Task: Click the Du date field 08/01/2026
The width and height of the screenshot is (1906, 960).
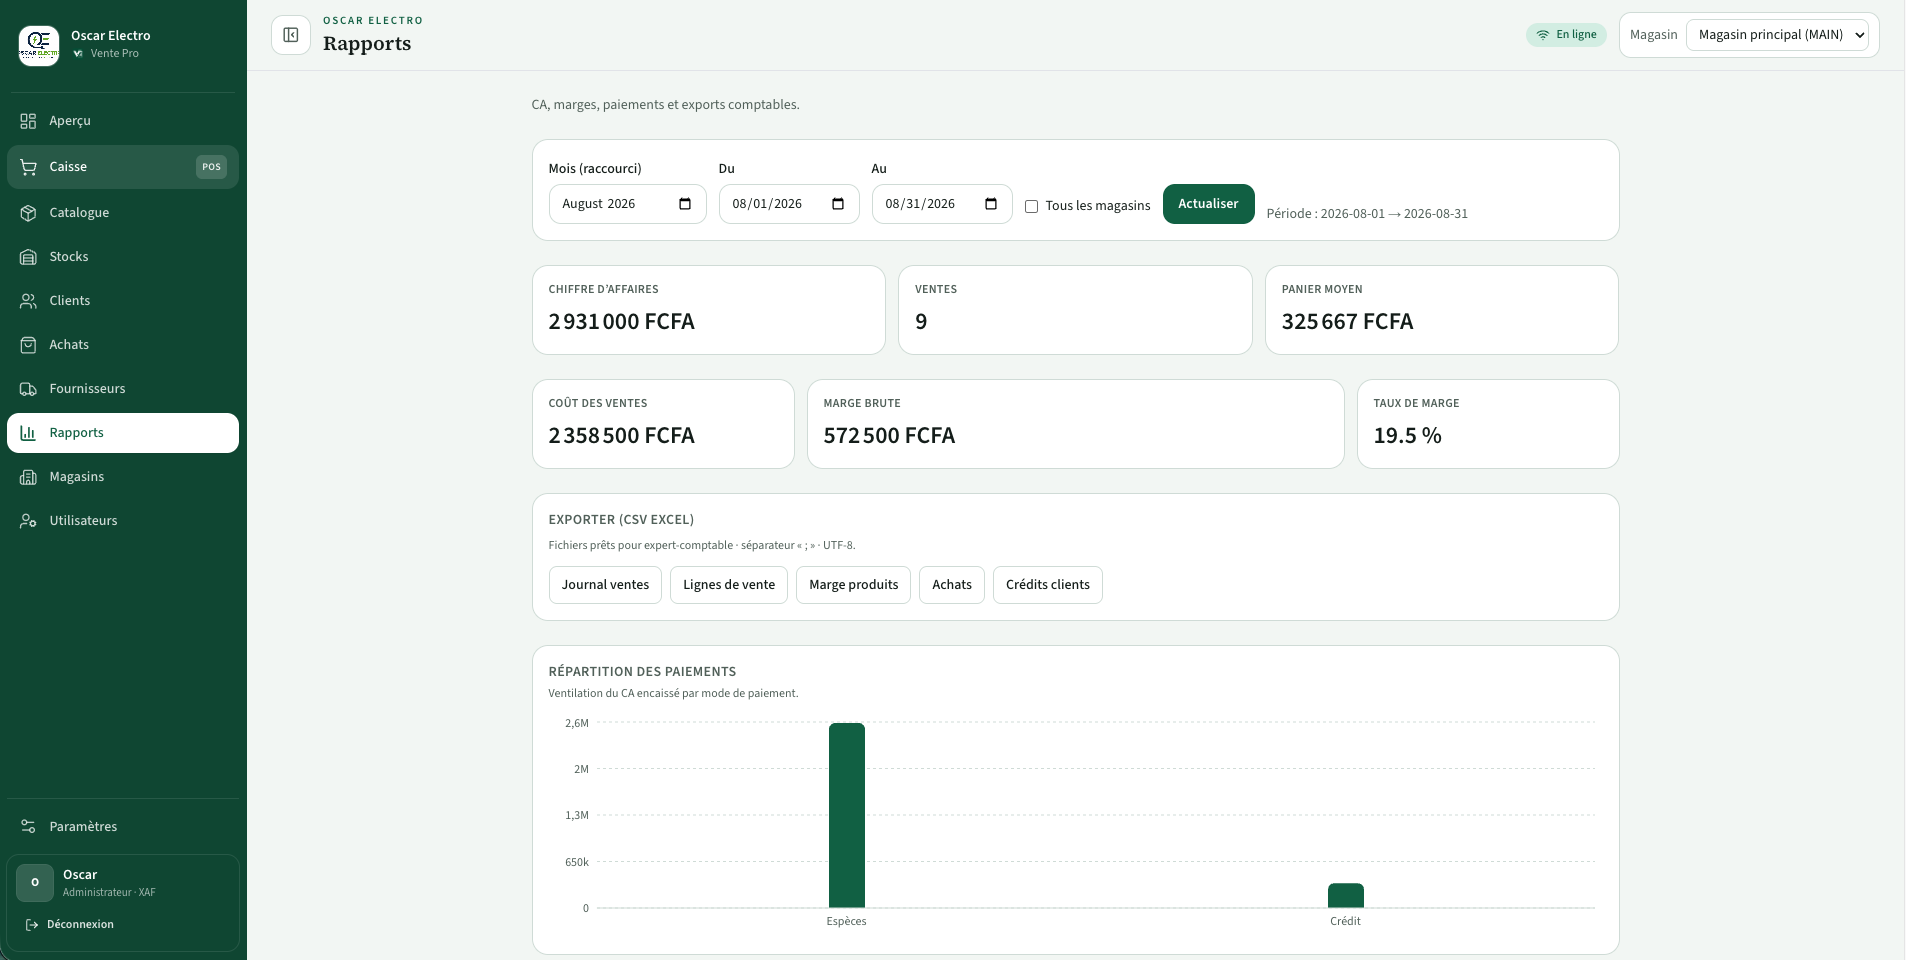Action: coord(789,204)
